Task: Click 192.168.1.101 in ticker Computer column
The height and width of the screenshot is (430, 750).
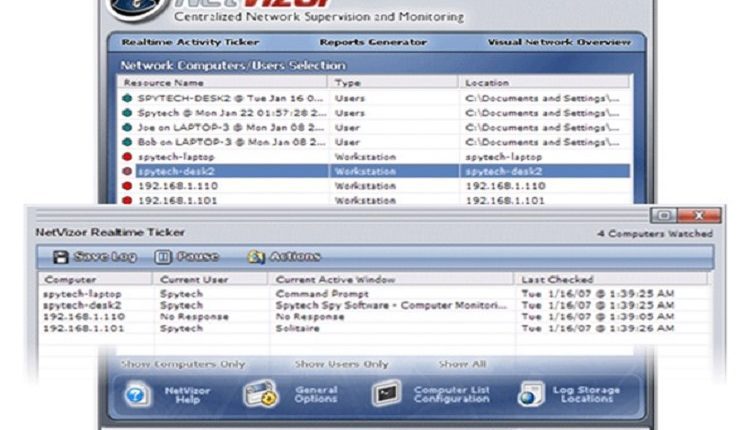Action: [84, 328]
